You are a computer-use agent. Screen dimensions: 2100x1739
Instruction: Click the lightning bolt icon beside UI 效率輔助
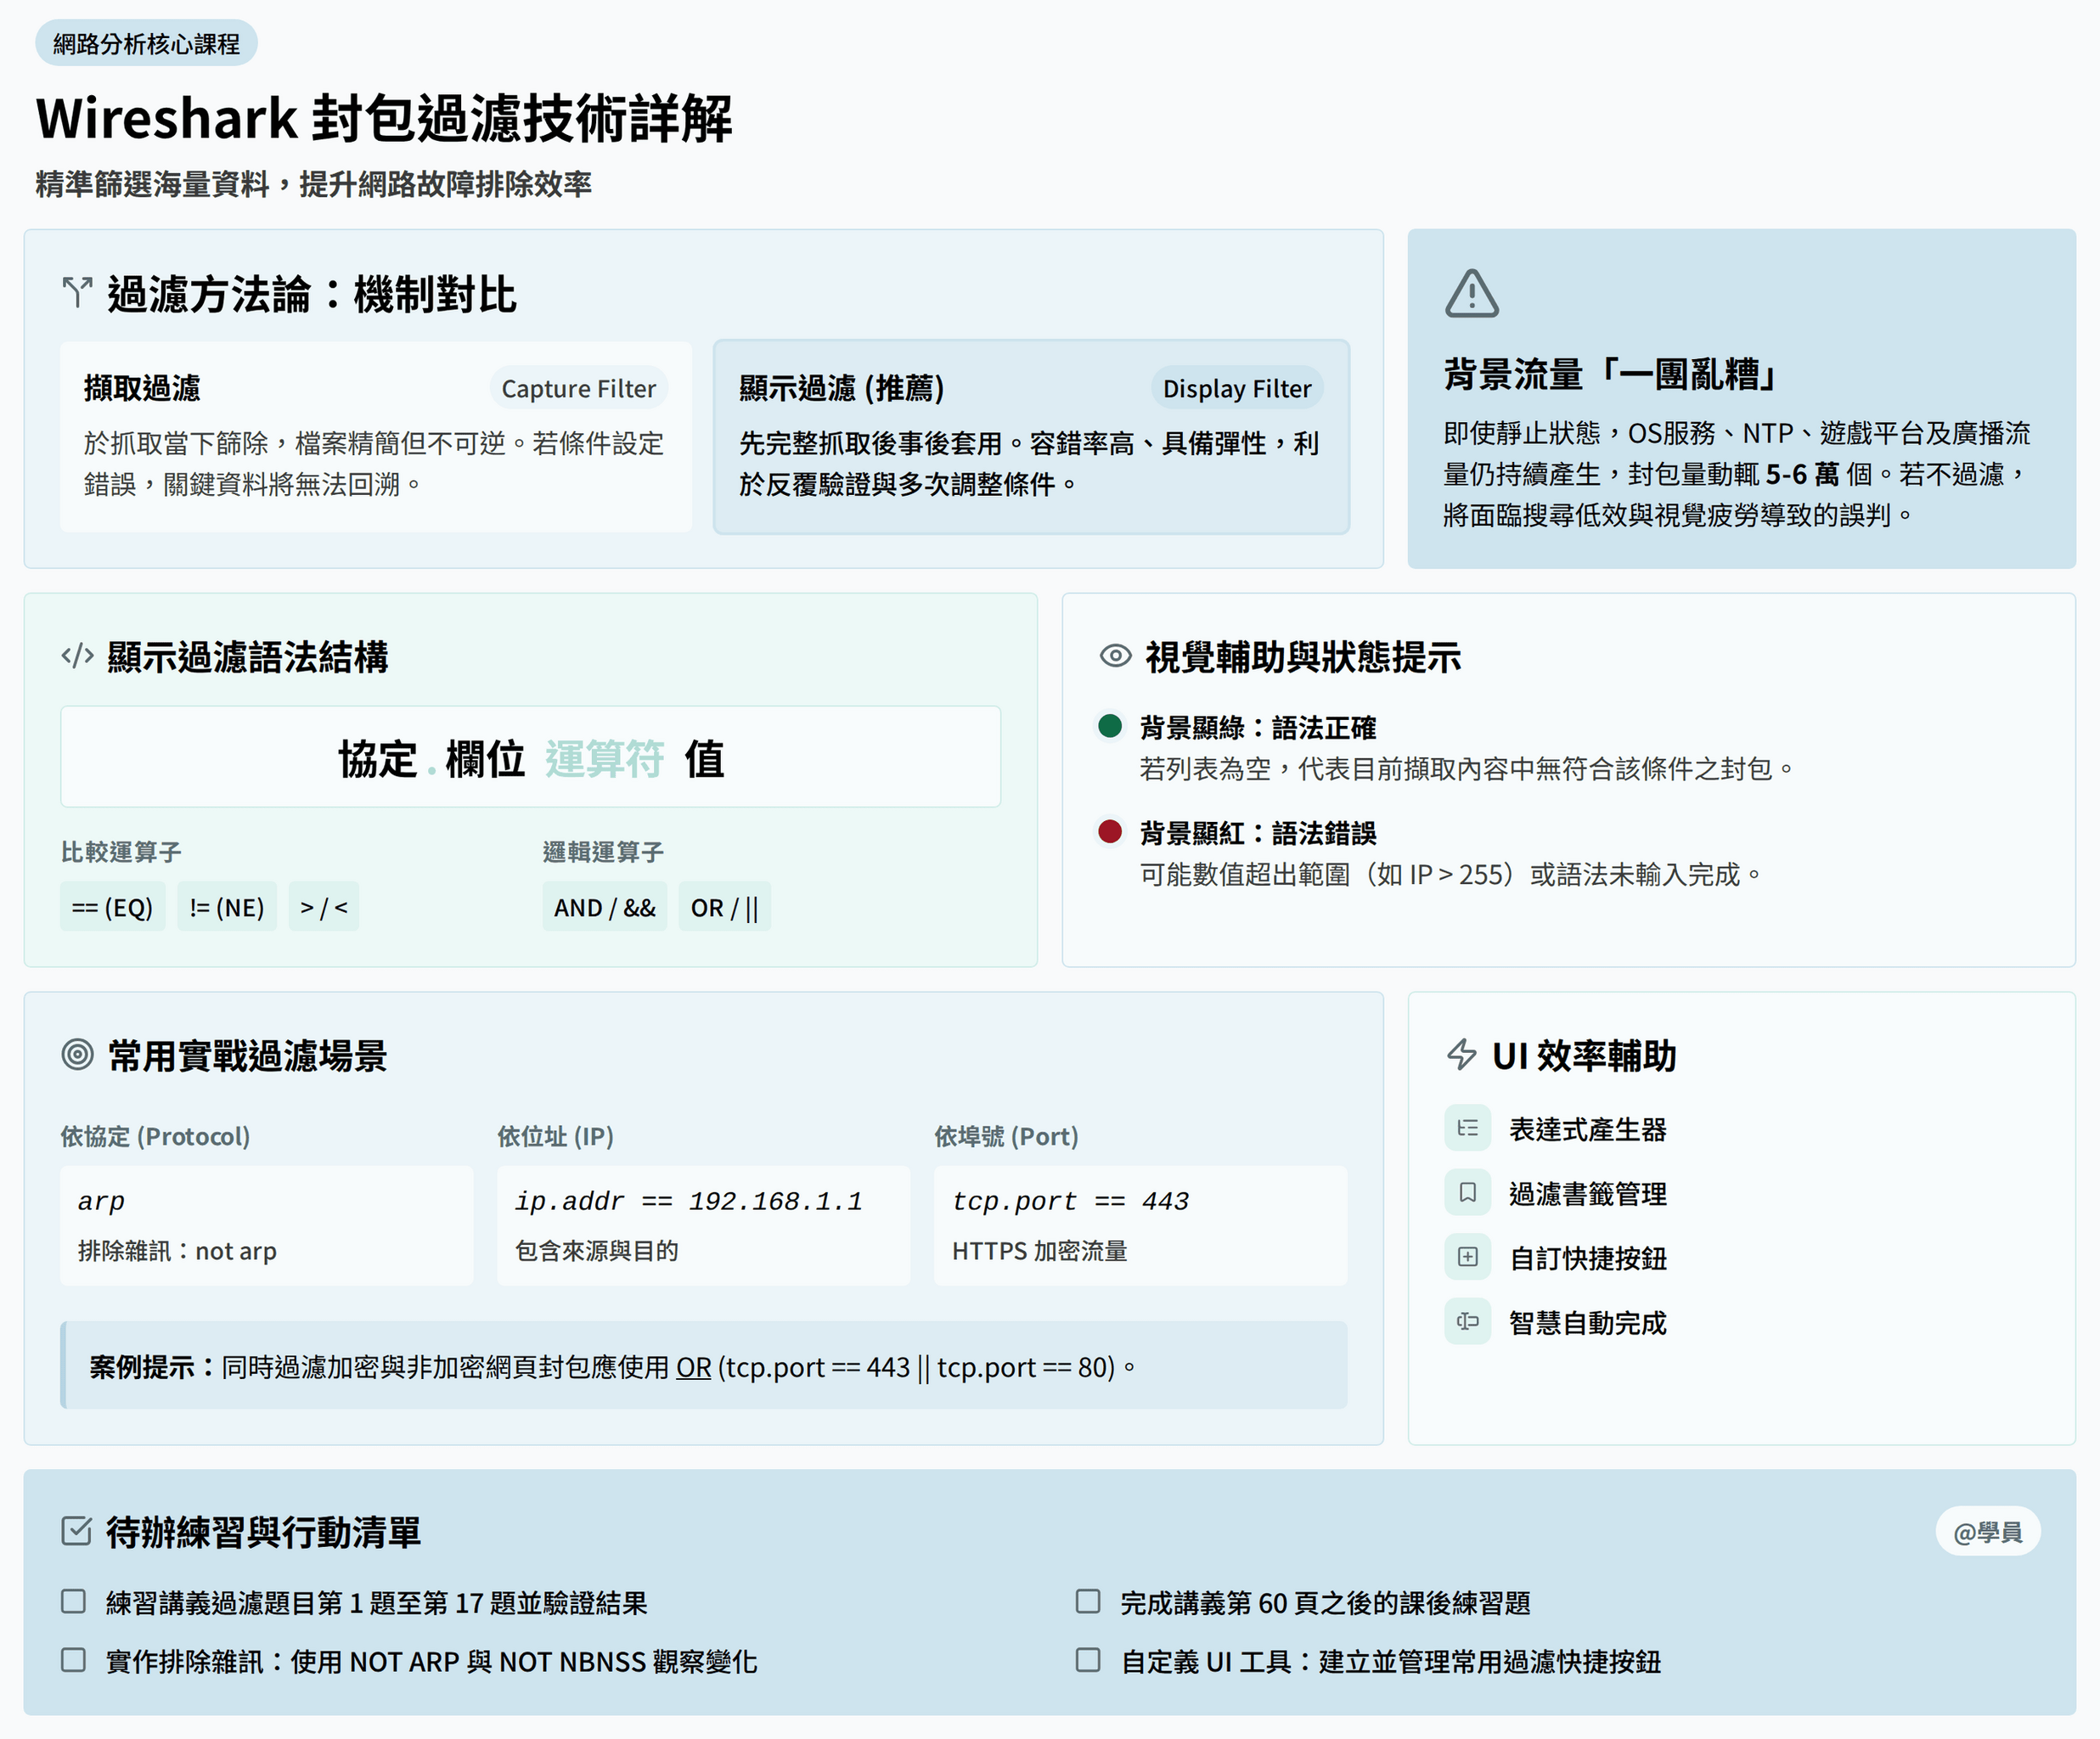(1462, 1054)
